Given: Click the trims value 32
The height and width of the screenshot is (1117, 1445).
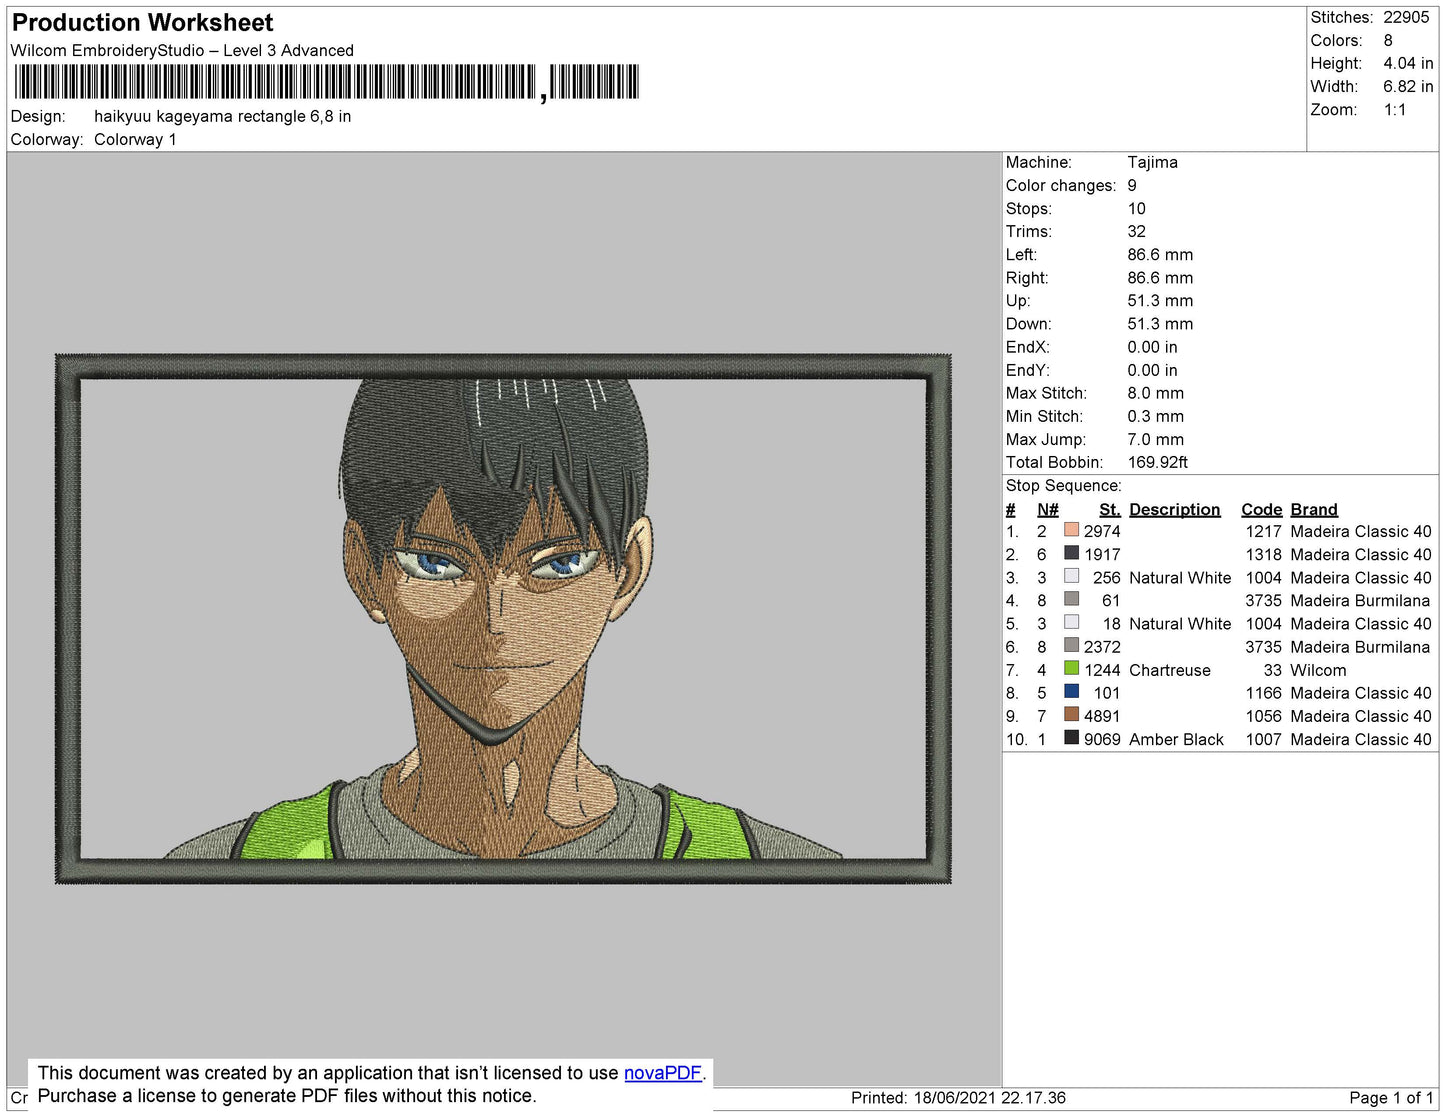Looking at the screenshot, I should [x=1136, y=231].
